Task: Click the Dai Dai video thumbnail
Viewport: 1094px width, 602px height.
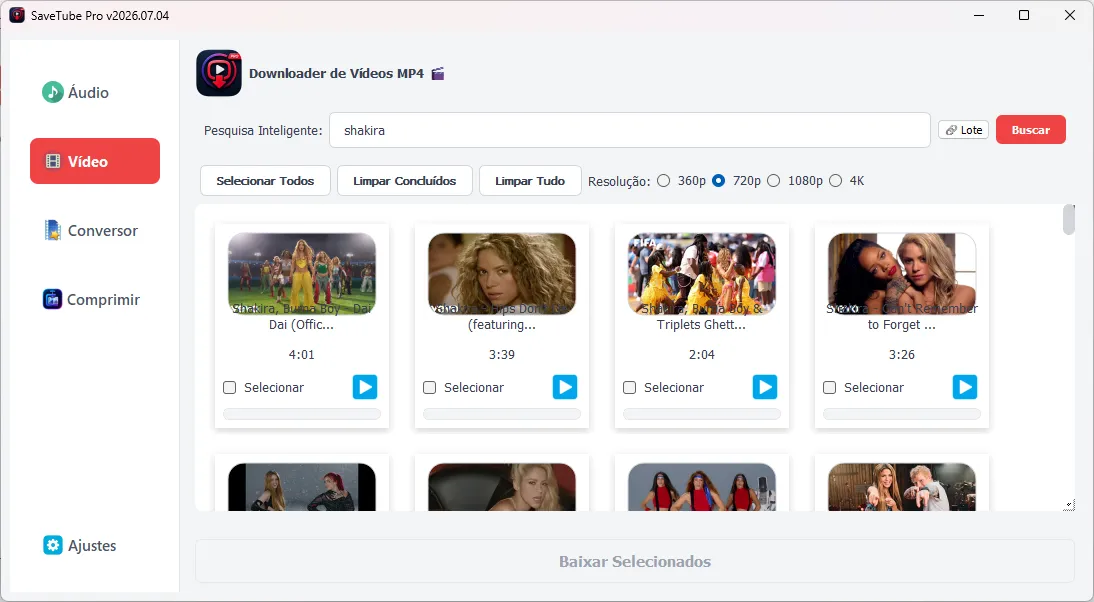Action: (302, 273)
